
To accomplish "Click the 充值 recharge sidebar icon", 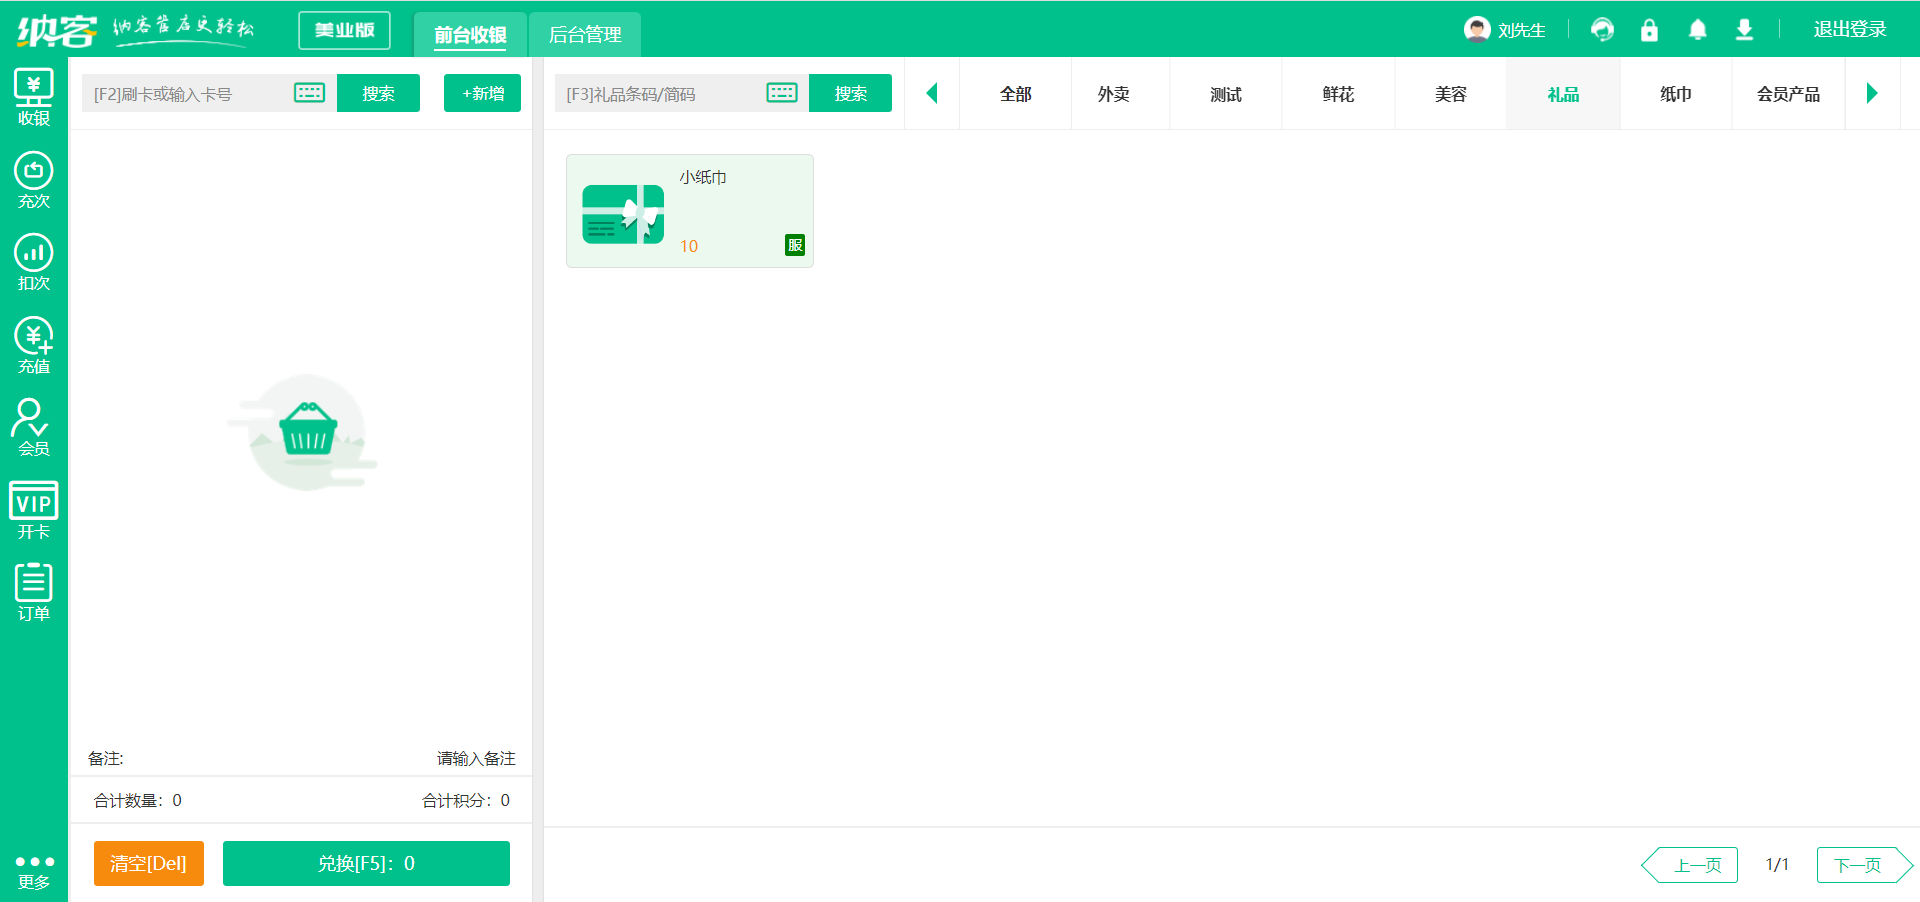I will 34,345.
